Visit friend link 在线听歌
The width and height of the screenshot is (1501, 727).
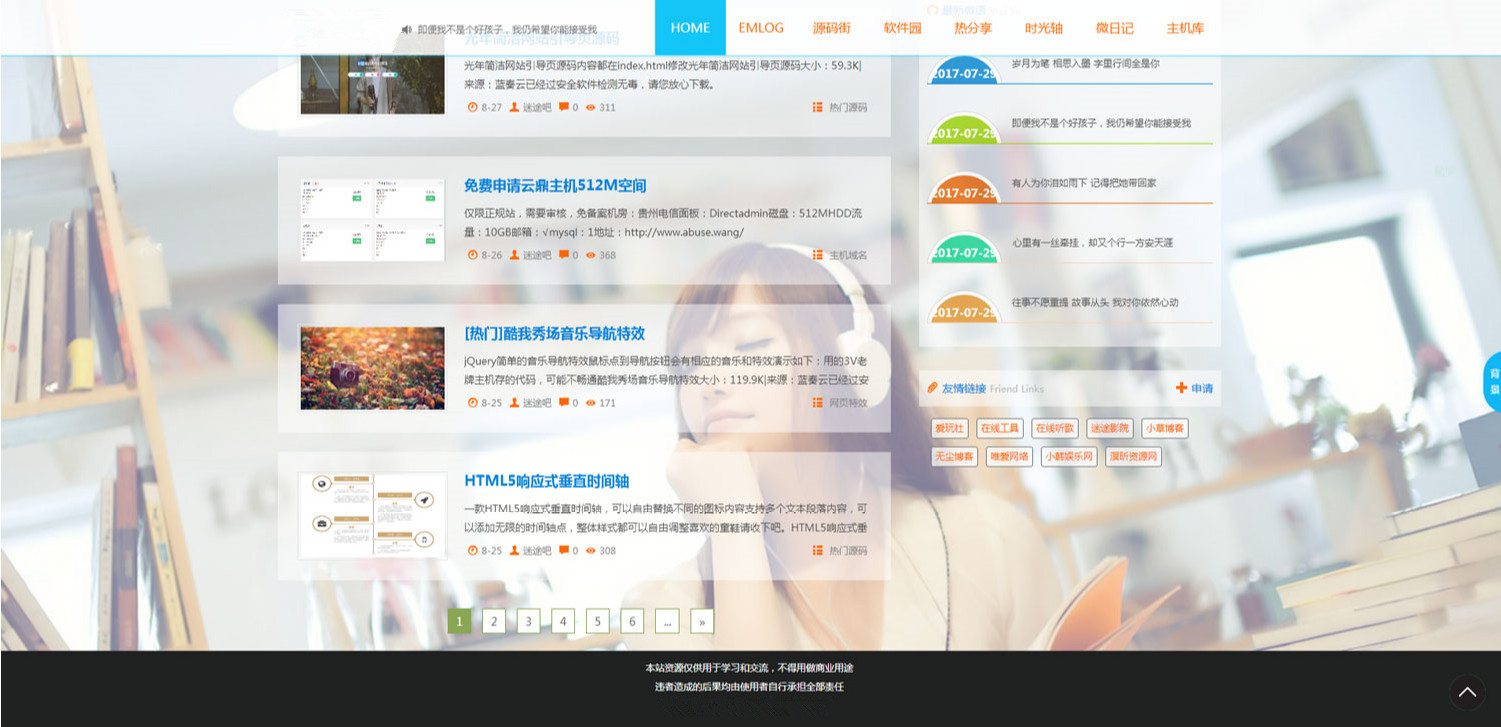[1055, 428]
